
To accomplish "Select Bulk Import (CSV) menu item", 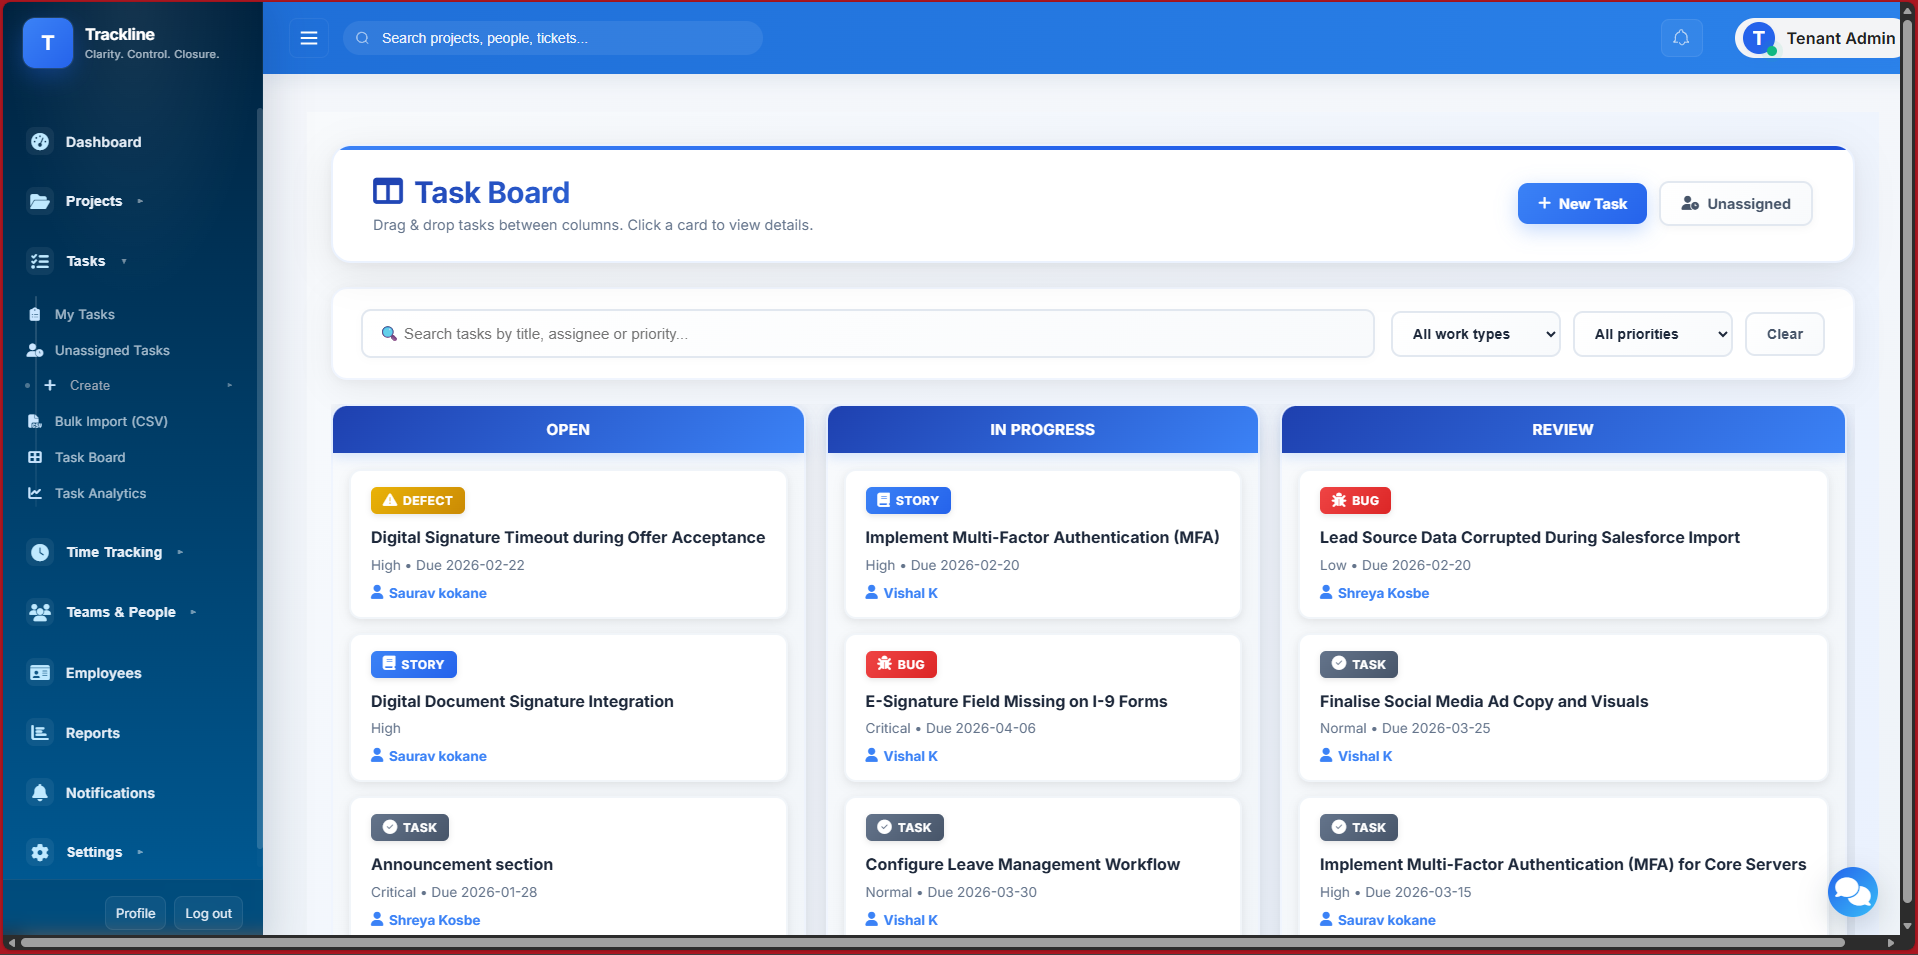I will pos(111,421).
